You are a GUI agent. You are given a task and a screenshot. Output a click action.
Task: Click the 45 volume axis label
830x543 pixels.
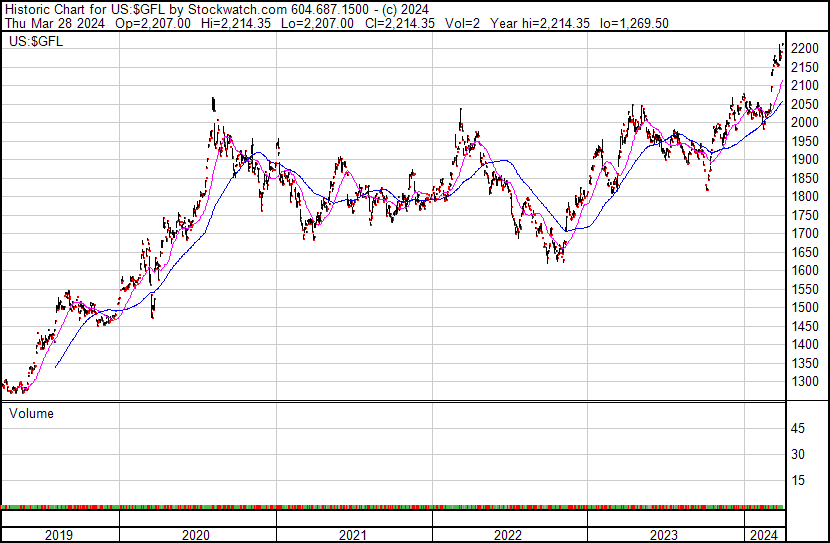coord(799,428)
